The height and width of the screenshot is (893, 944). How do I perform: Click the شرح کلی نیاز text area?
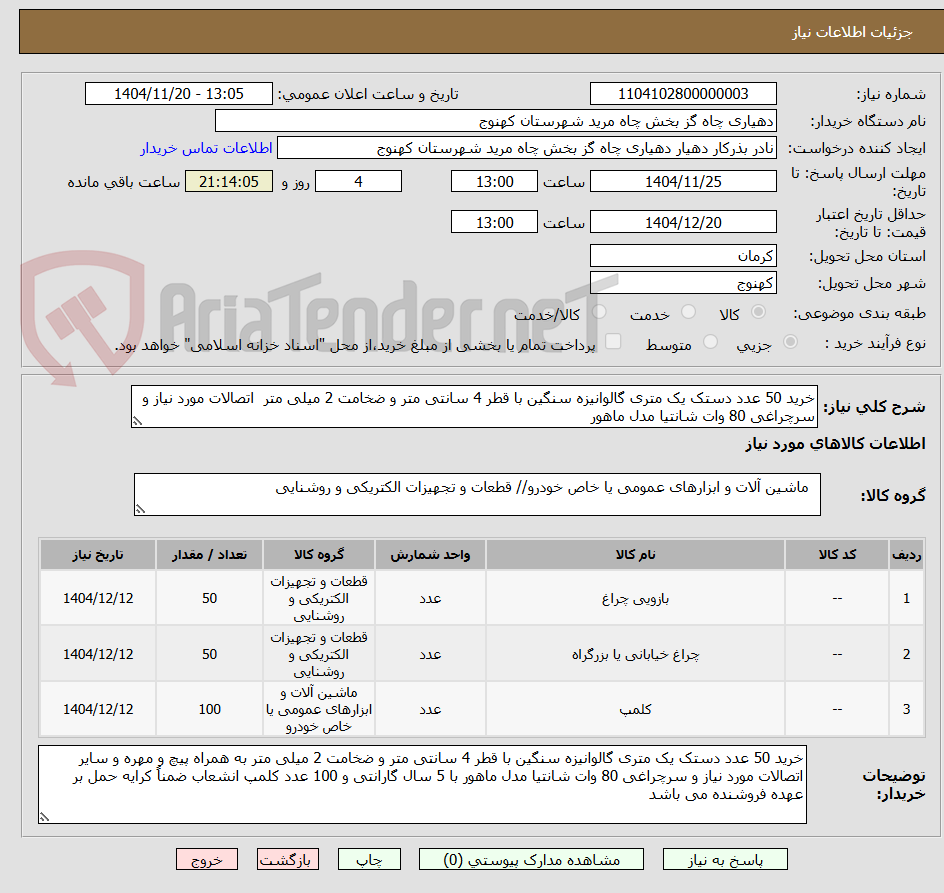[x=474, y=407]
